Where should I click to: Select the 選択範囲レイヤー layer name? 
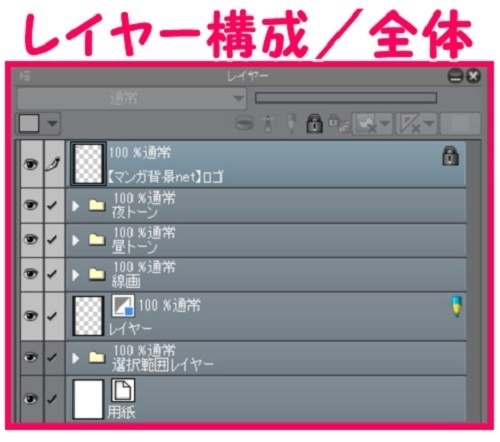coord(162,365)
